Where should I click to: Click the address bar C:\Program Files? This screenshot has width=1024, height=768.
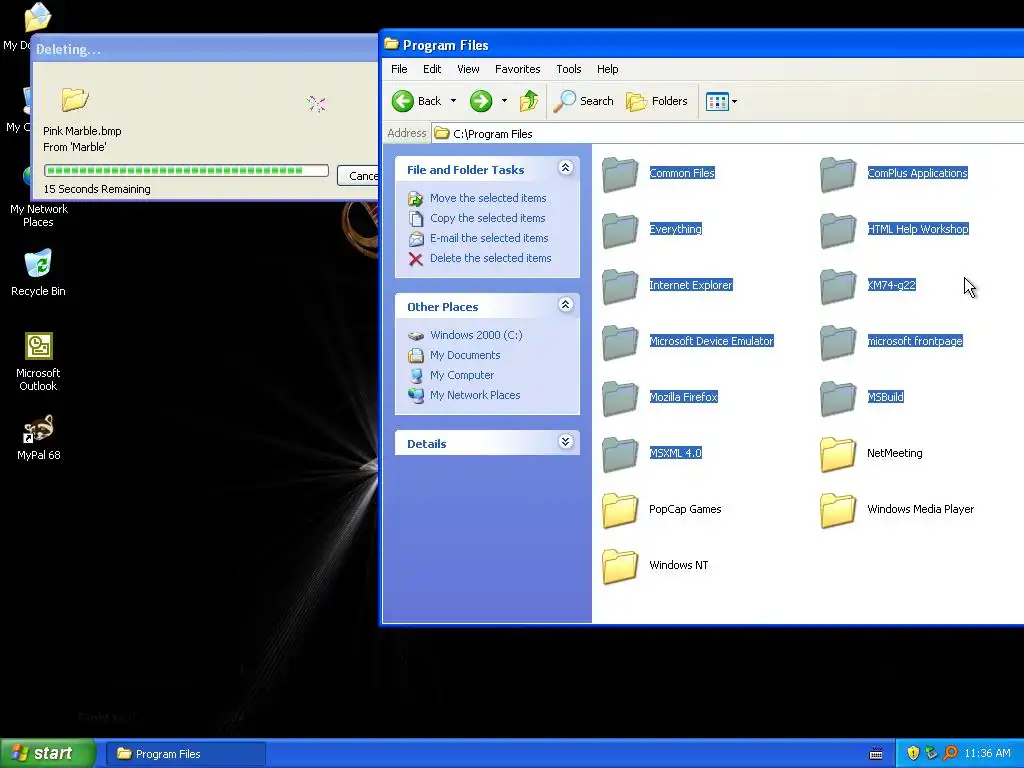pyautogui.click(x=728, y=133)
